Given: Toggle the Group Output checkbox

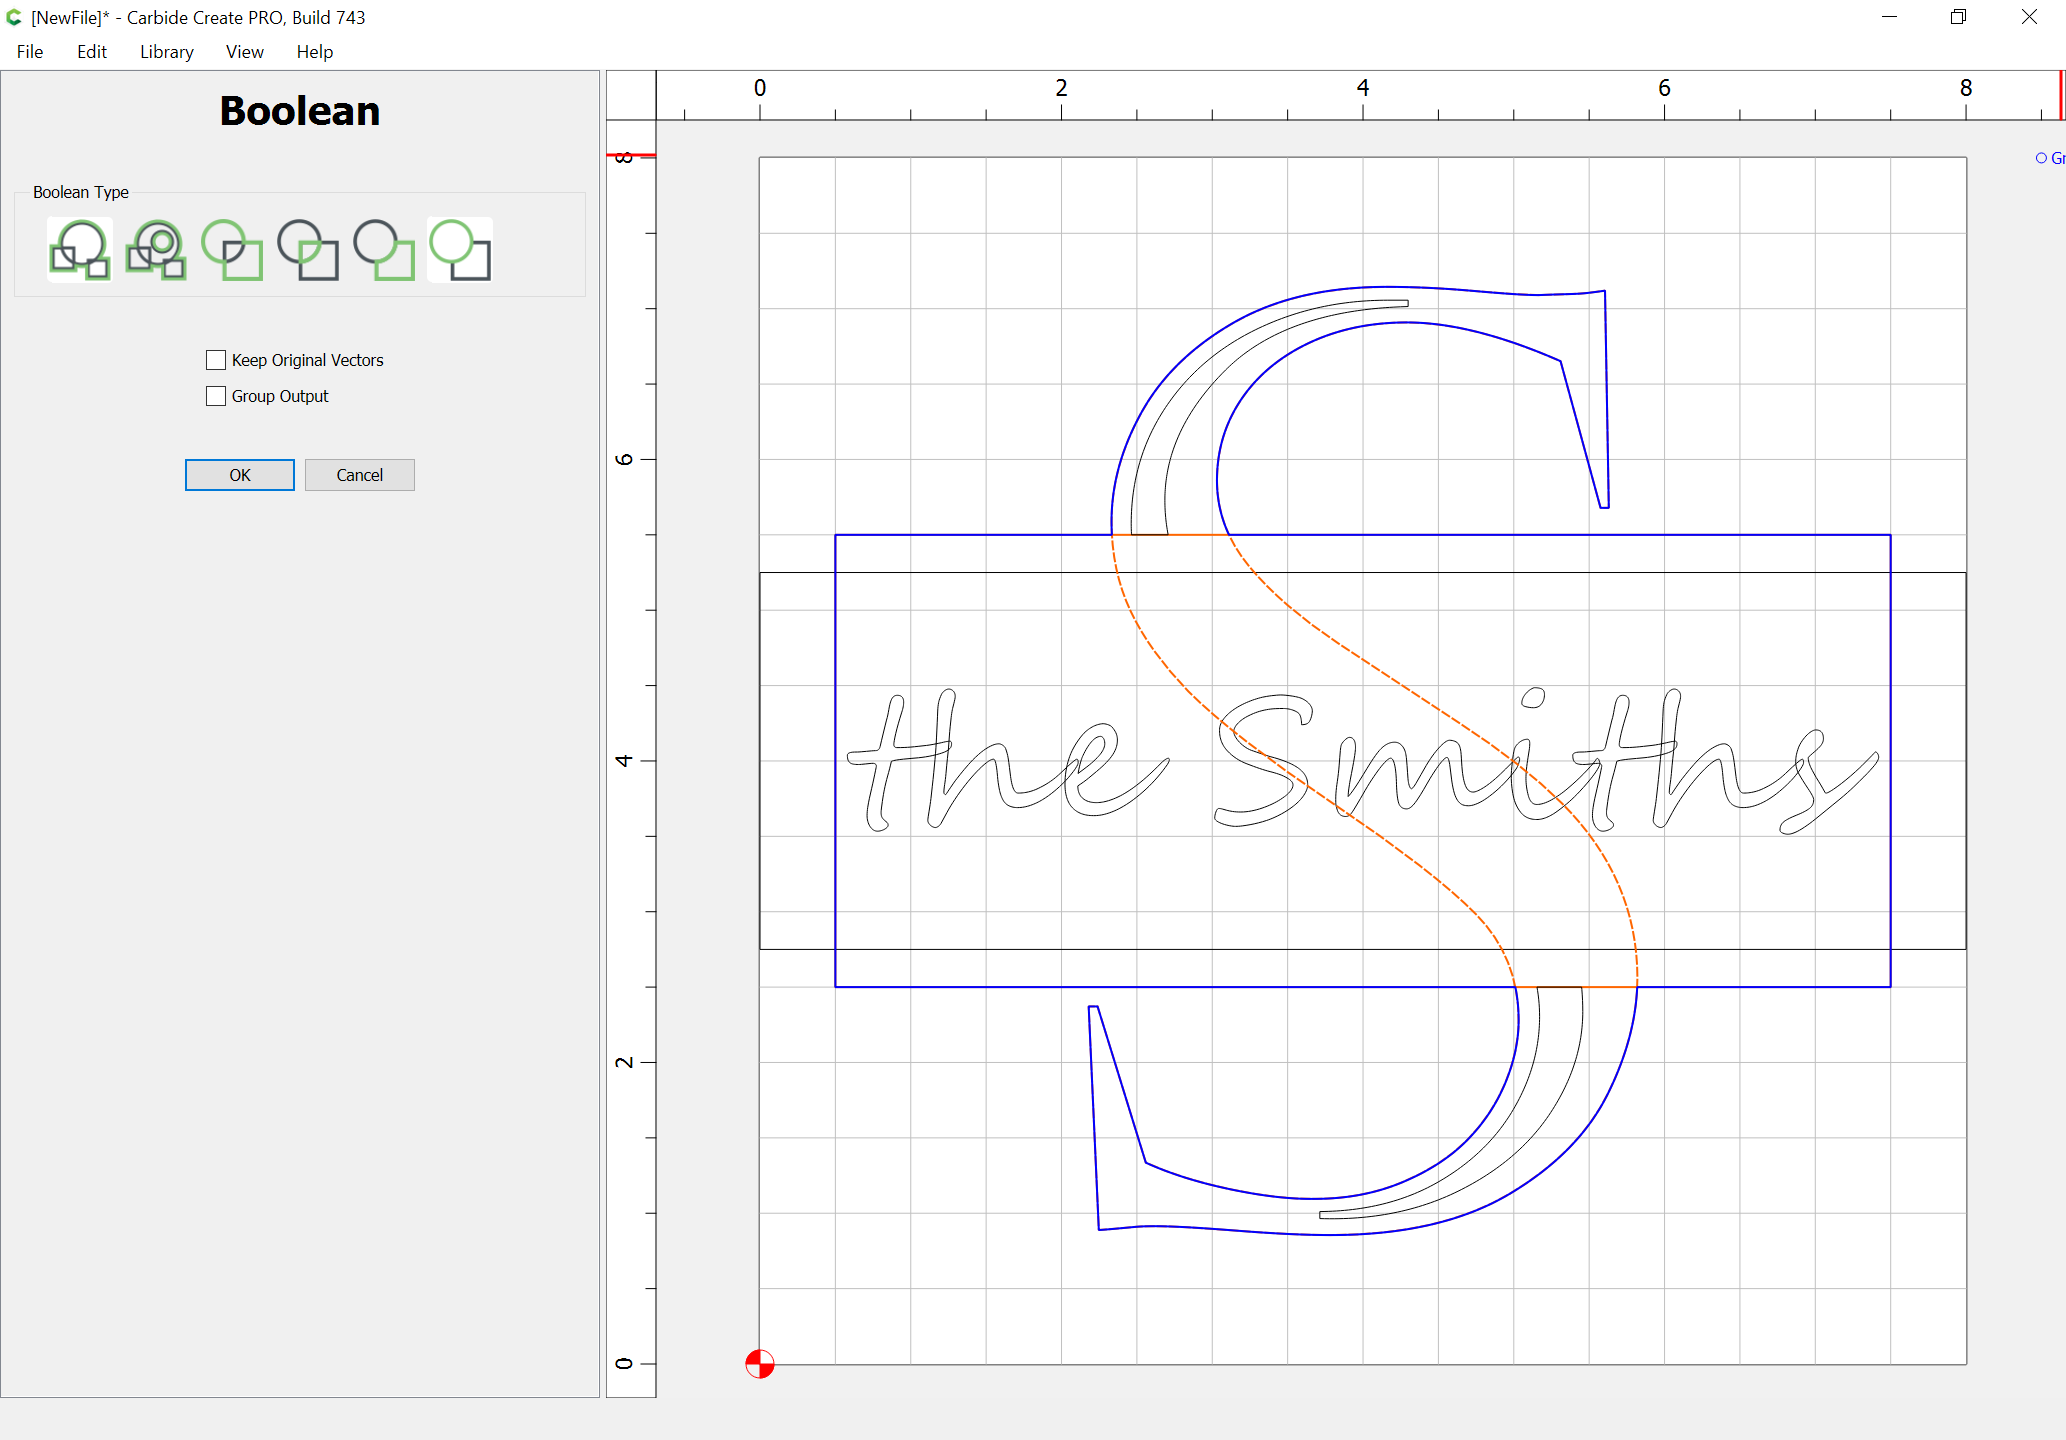Looking at the screenshot, I should [x=216, y=396].
